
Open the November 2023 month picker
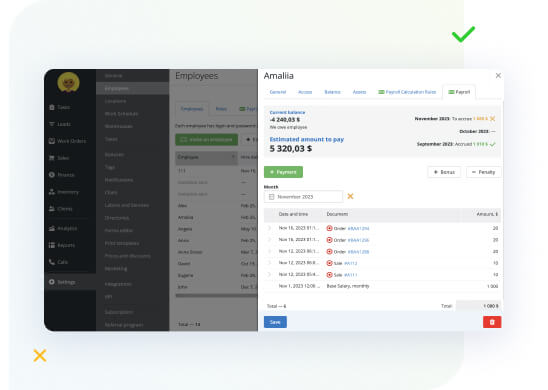tap(303, 197)
